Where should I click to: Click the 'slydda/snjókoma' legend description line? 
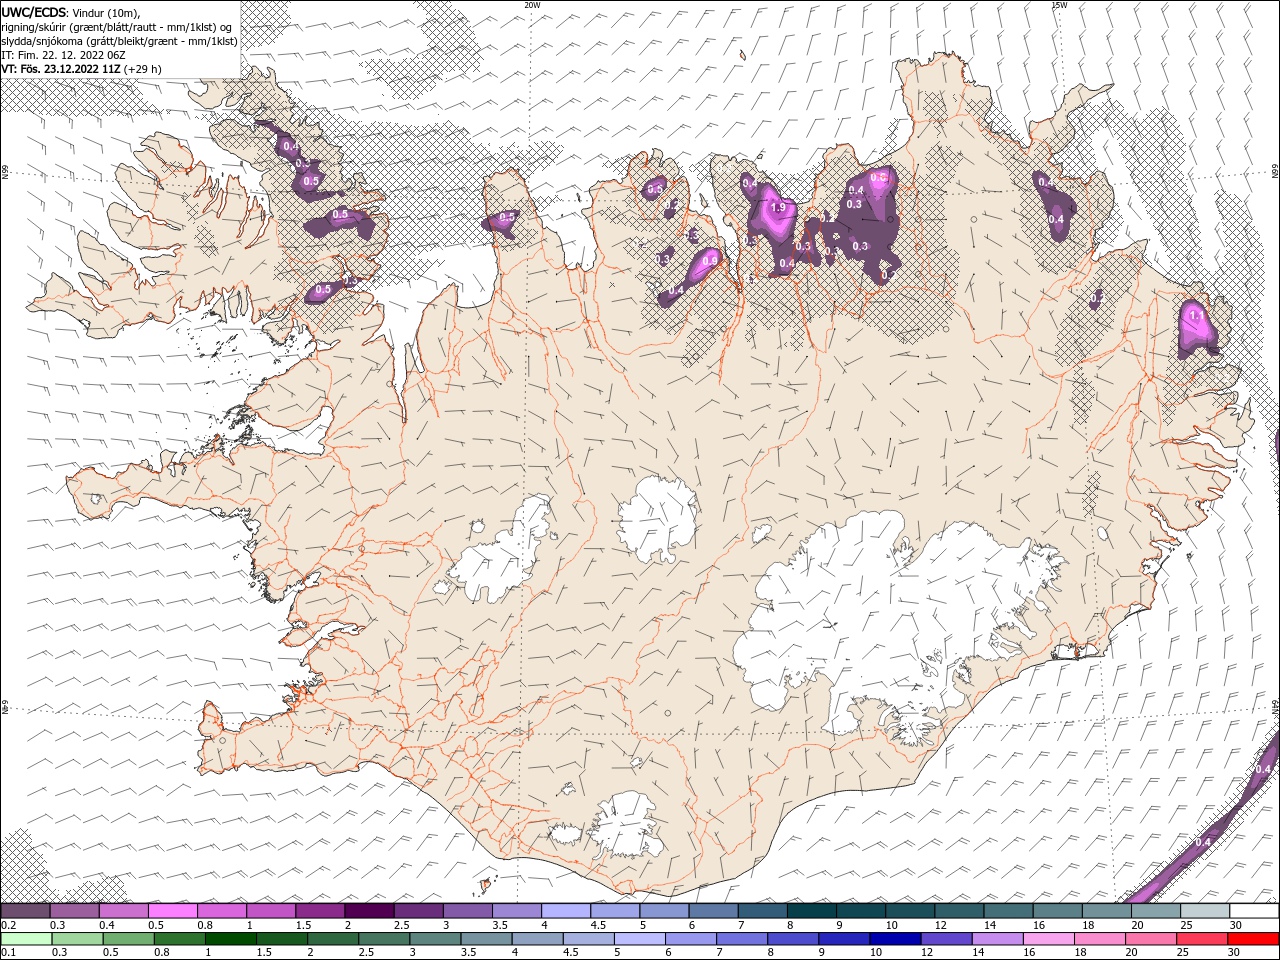click(119, 41)
